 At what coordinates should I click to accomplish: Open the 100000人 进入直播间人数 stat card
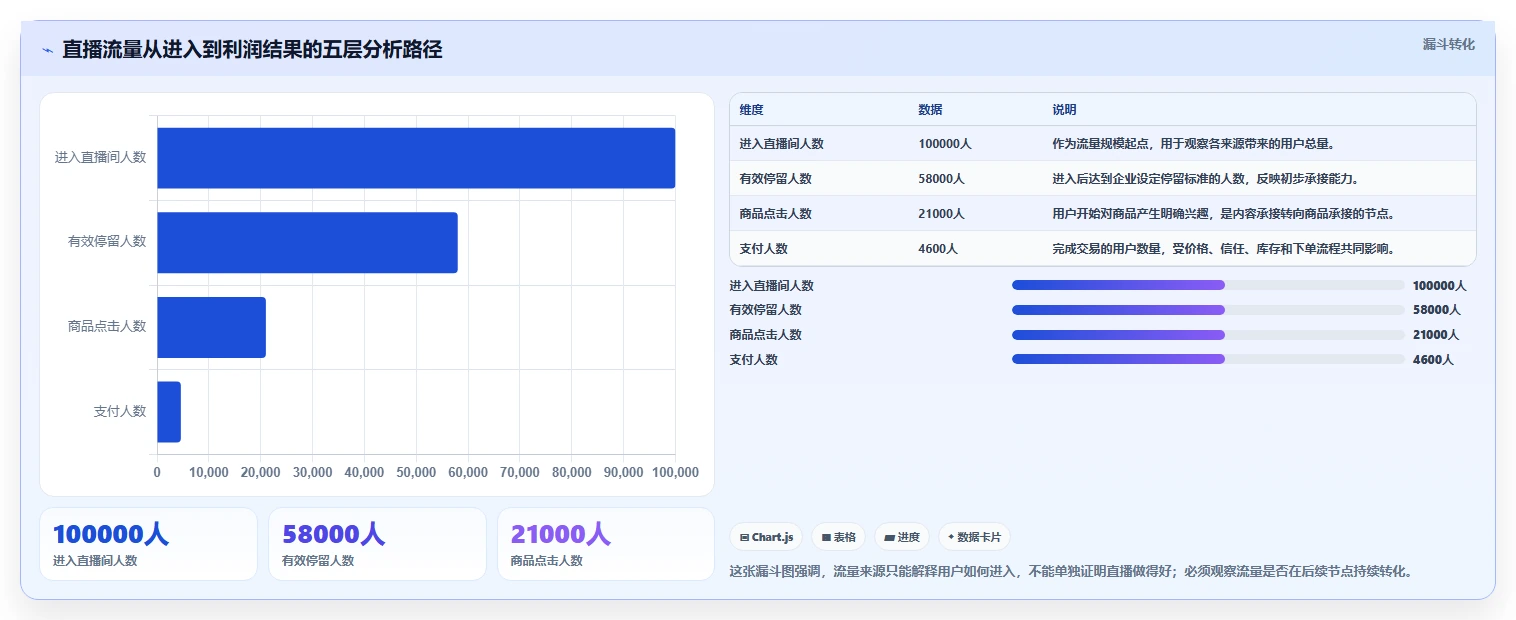click(148, 544)
